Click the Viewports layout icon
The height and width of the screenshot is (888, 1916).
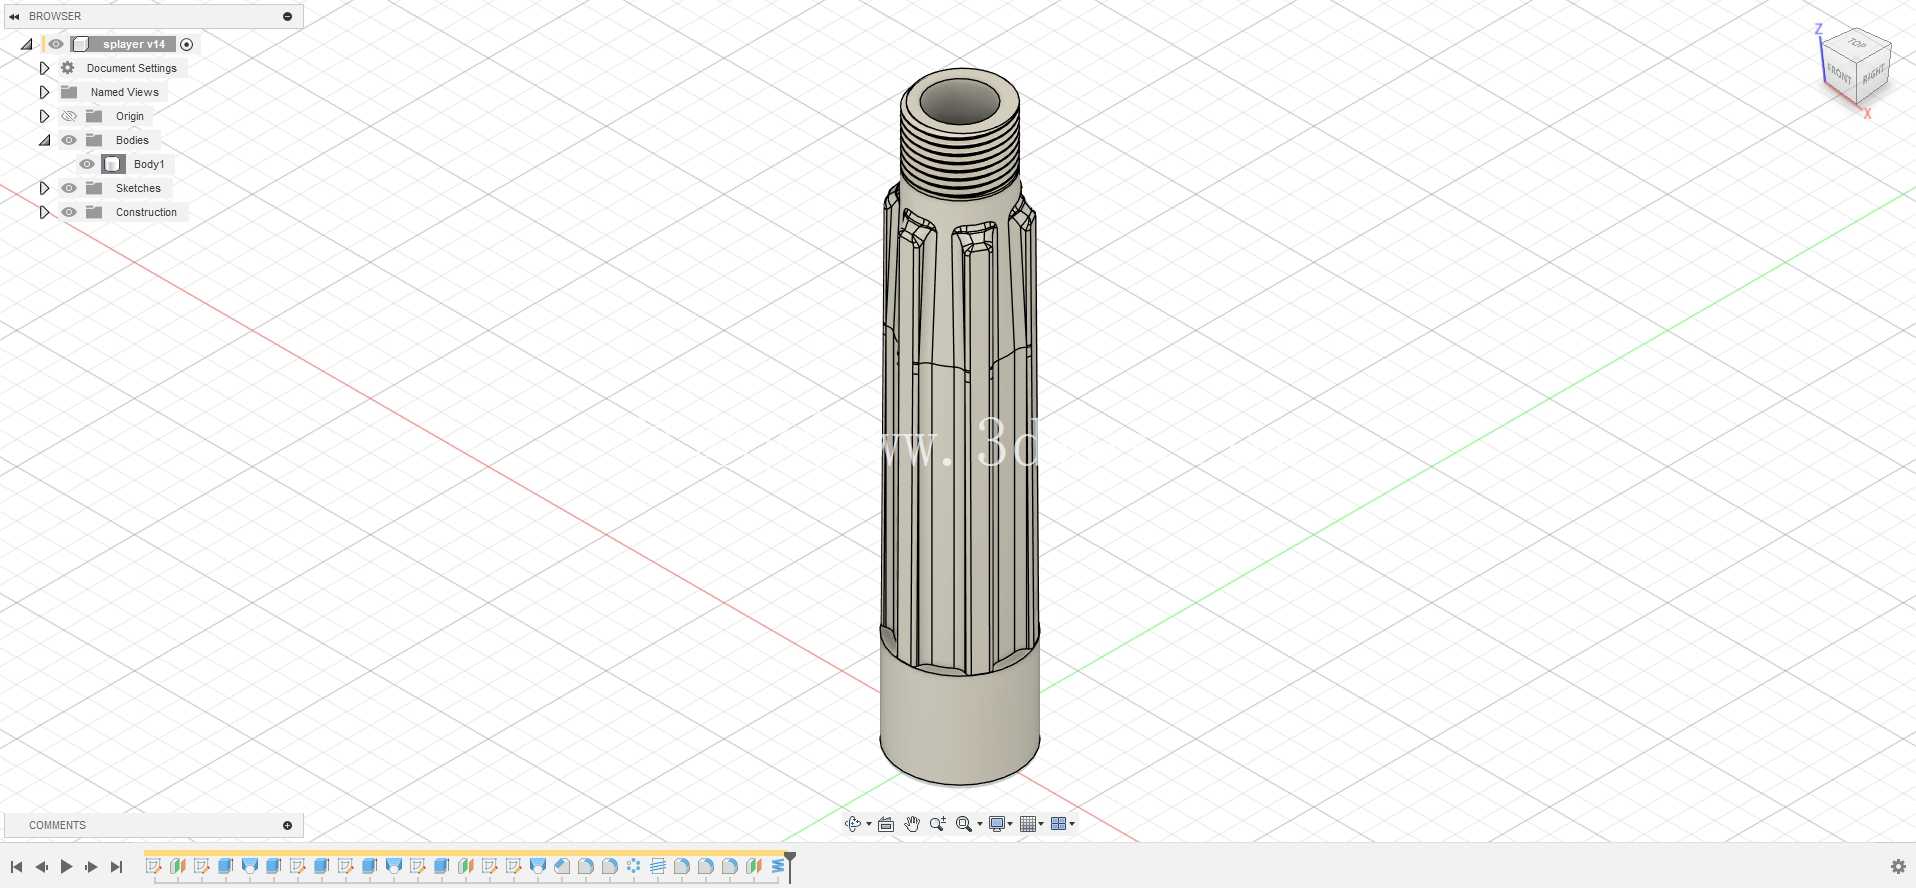tap(1058, 824)
